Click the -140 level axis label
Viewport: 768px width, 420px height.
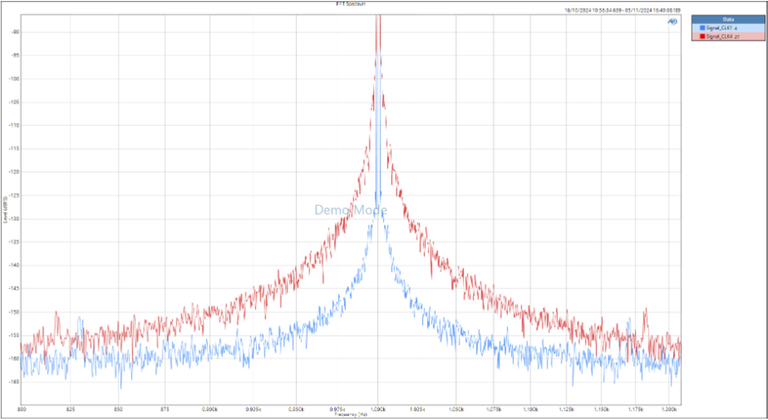tap(14, 265)
